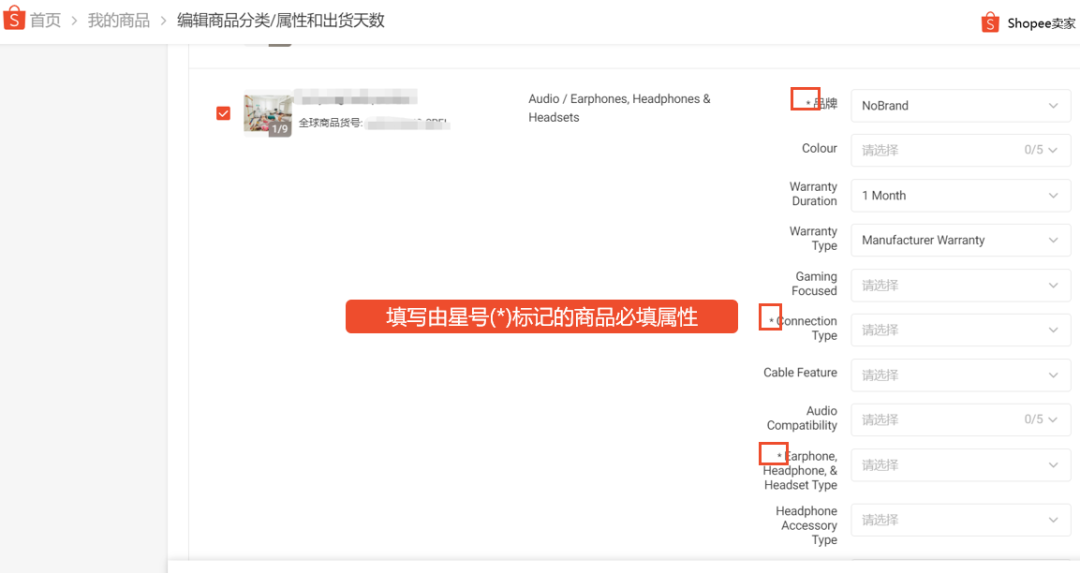The image size is (1080, 573).
Task: Uncheck the product selection checkbox
Action: click(223, 113)
